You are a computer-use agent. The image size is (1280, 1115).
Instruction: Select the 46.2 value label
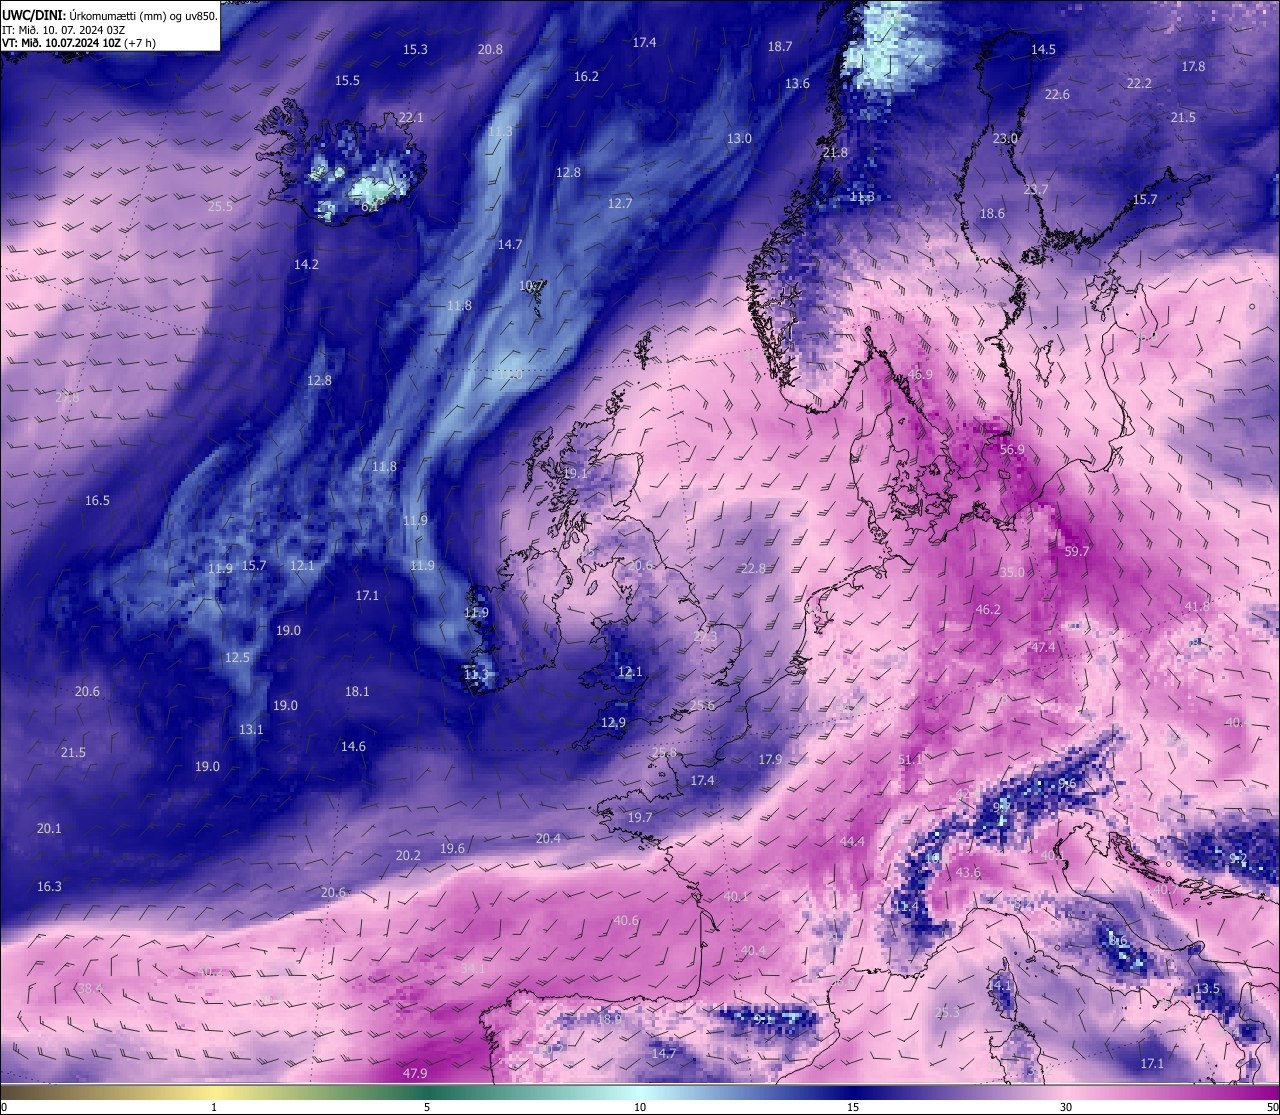click(x=988, y=610)
